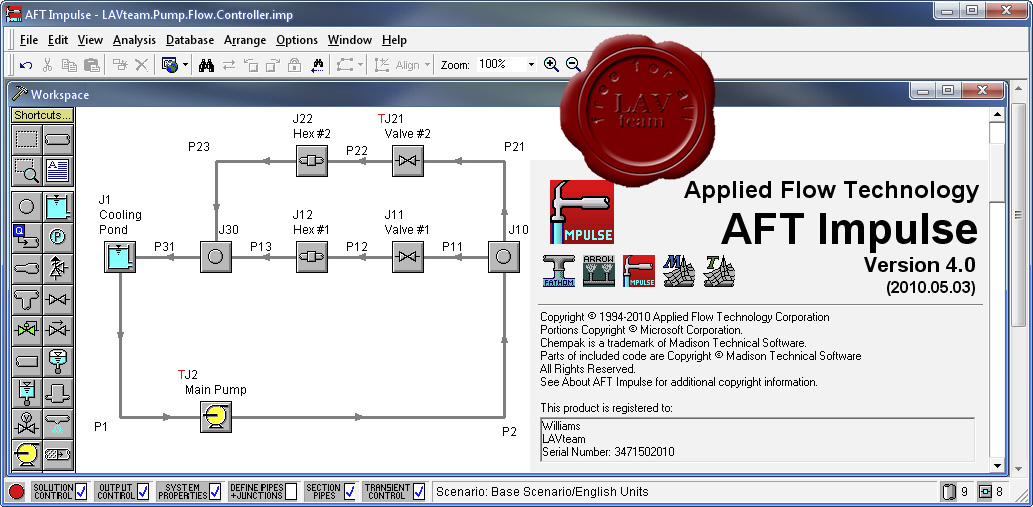Click the workspace vertical scrollbar down arrow
Image resolution: width=1033 pixels, height=507 pixels.
(x=998, y=465)
